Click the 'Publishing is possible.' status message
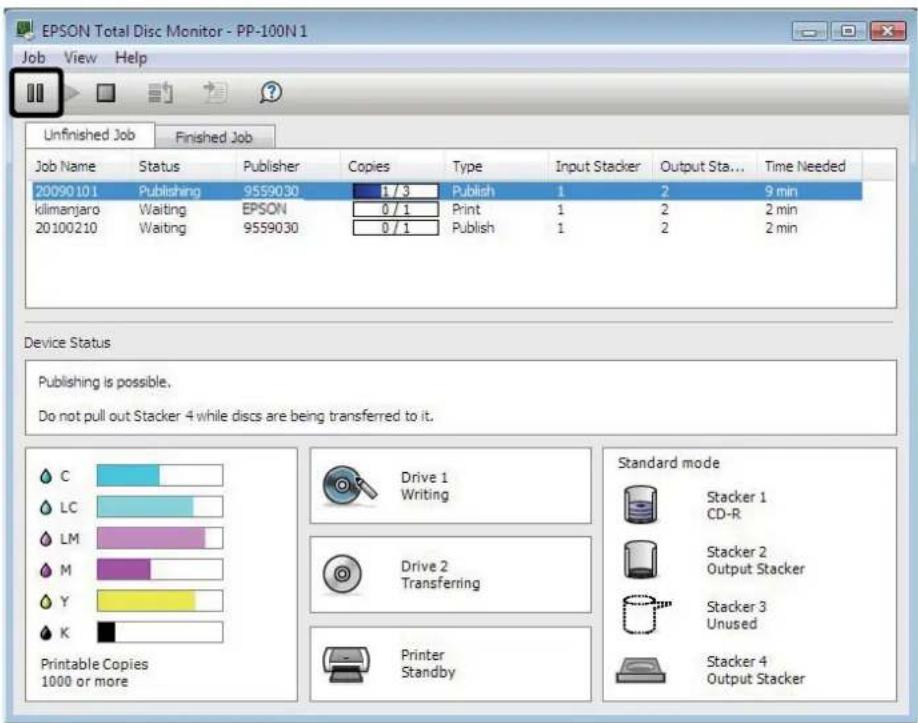The height and width of the screenshot is (723, 918). pos(104,382)
